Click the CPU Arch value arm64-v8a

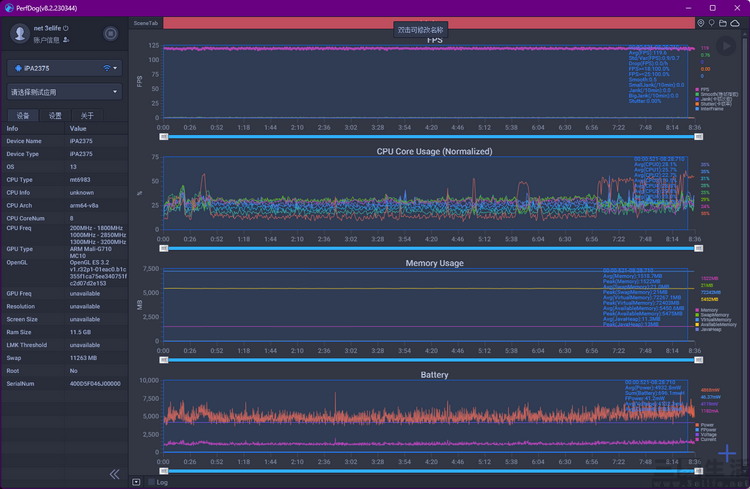coord(84,205)
